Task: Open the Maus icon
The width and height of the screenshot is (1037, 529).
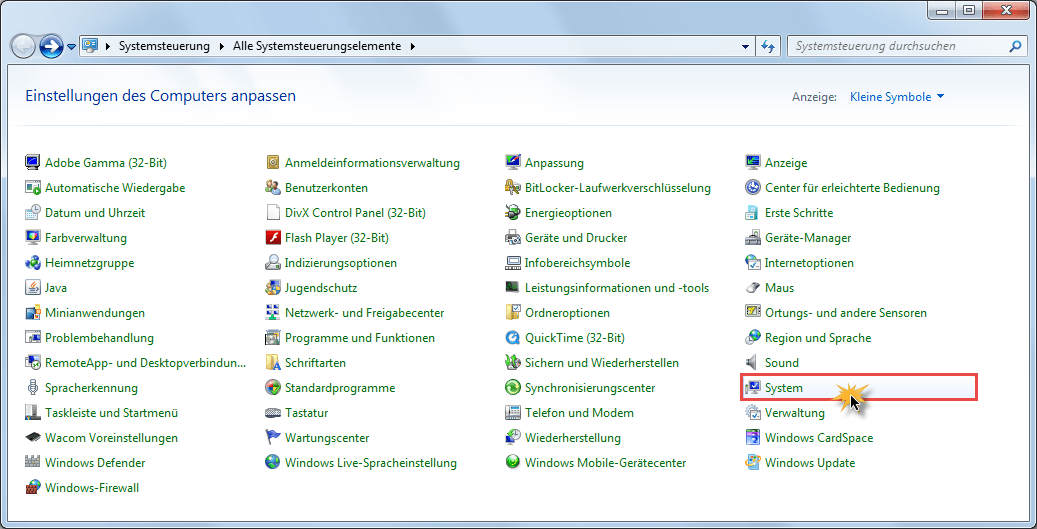Action: 753,288
